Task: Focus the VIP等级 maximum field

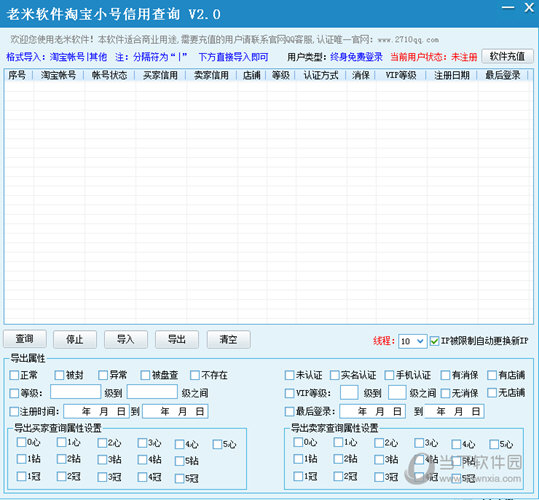Action: pyautogui.click(x=397, y=392)
